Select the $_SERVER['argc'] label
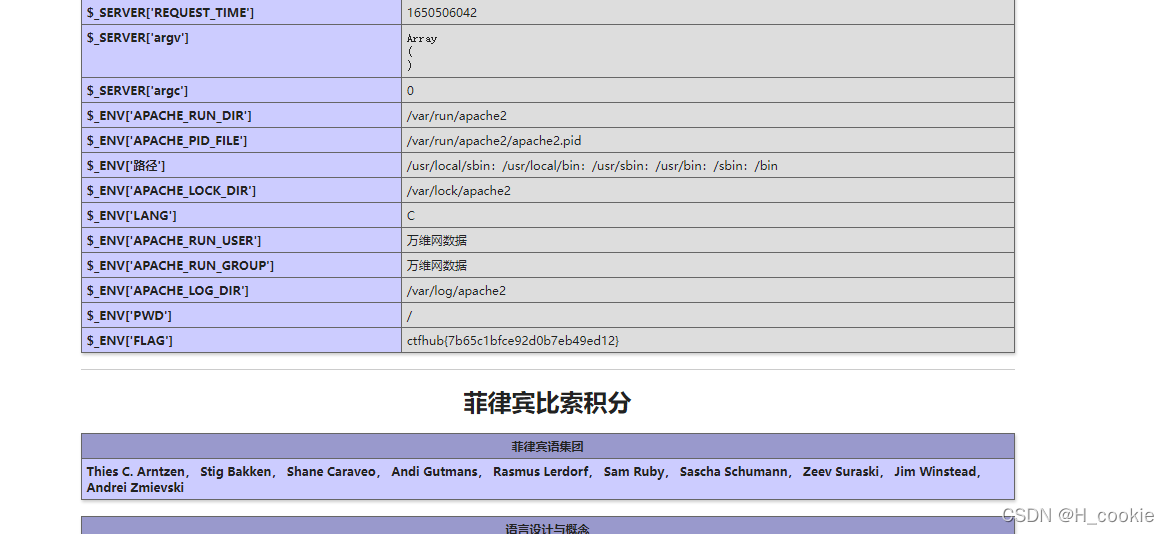The width and height of the screenshot is (1169, 534). [137, 90]
